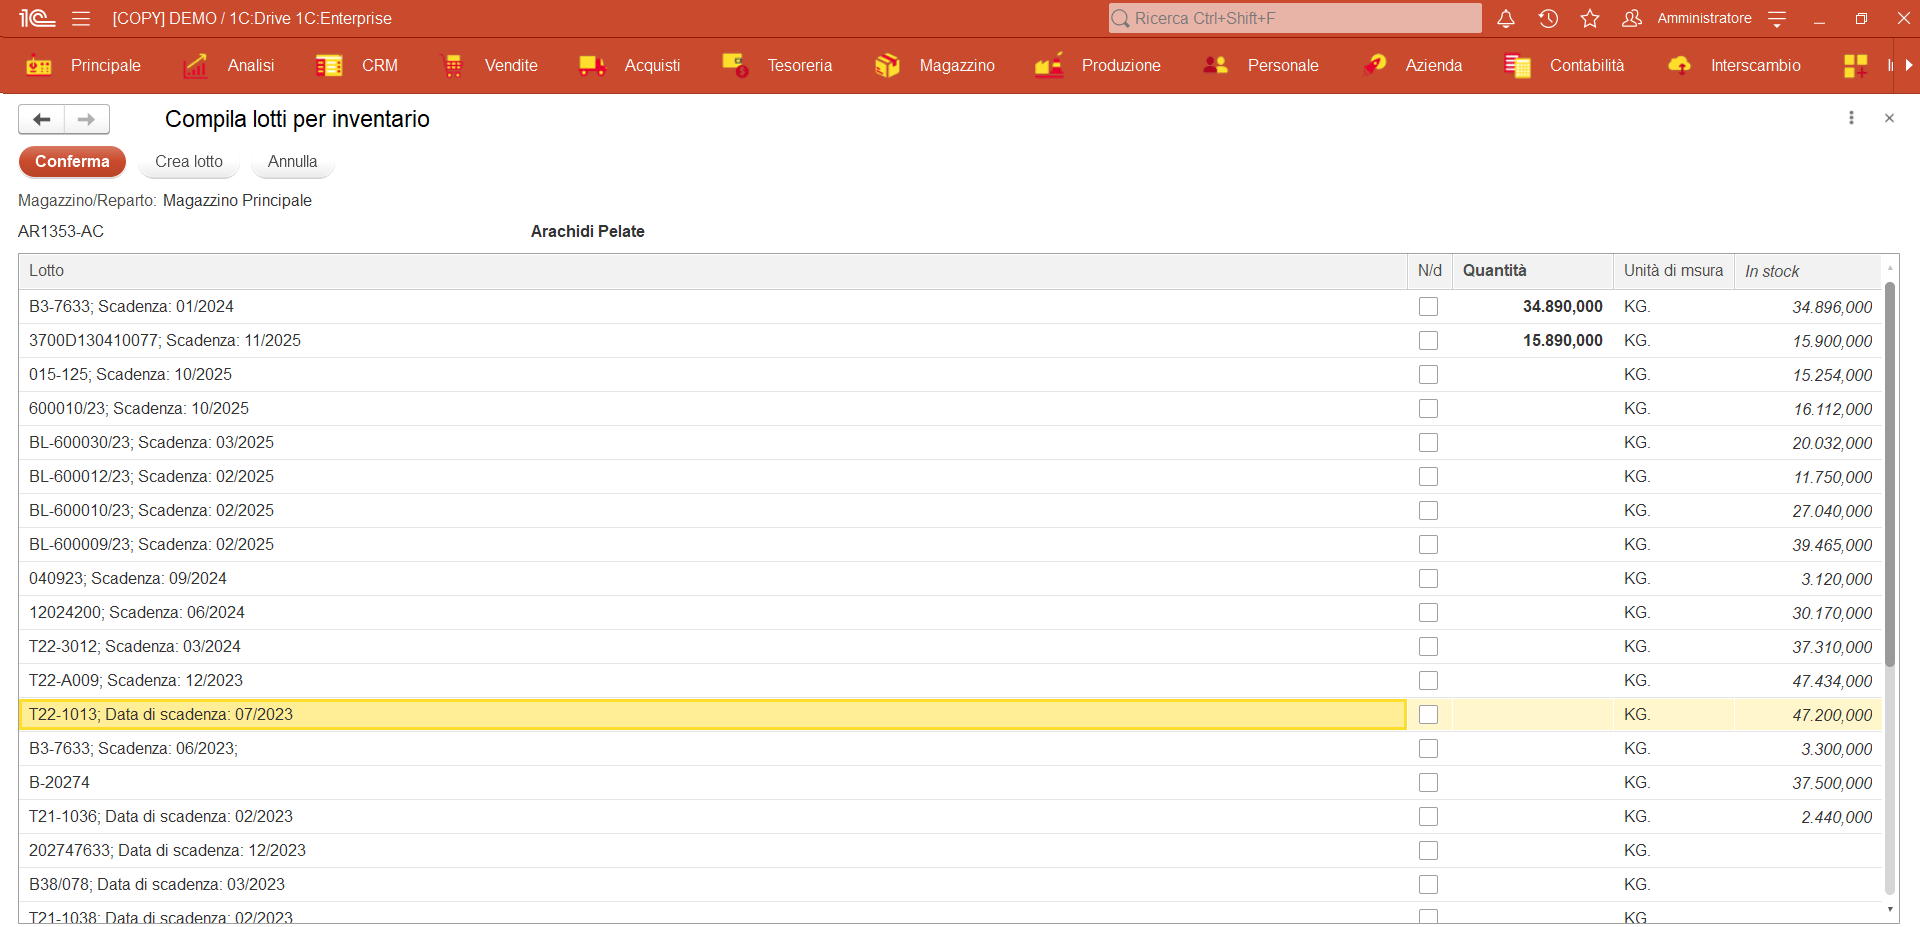This screenshot has width=1920, height=927.
Task: Click the table vertical scrollbar thumb
Action: 1890,474
